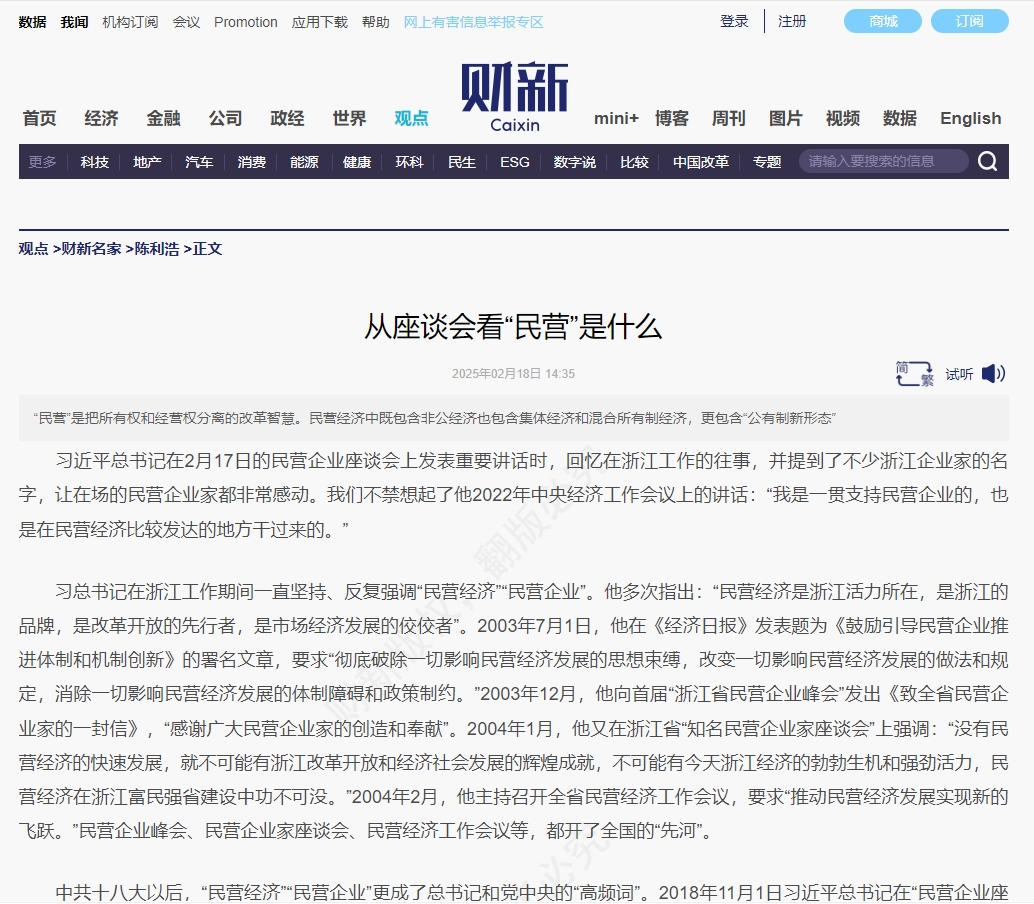This screenshot has height=904, width=1034.
Task: Click the speaker icon to play audio
Action: click(x=993, y=372)
